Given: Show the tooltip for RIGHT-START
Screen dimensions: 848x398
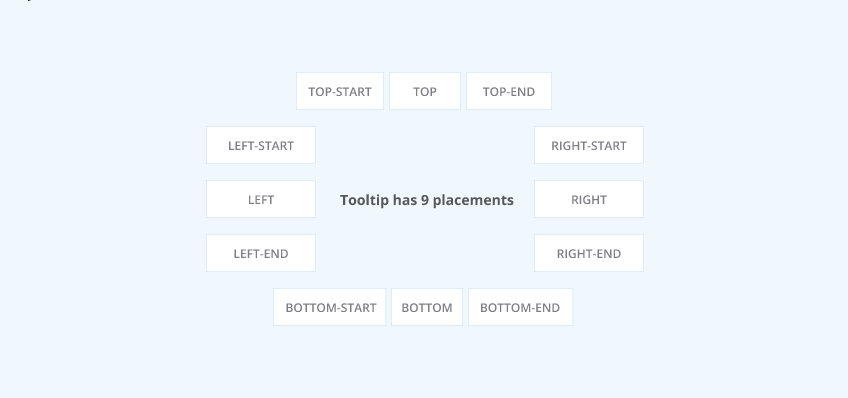Looking at the screenshot, I should pos(589,145).
